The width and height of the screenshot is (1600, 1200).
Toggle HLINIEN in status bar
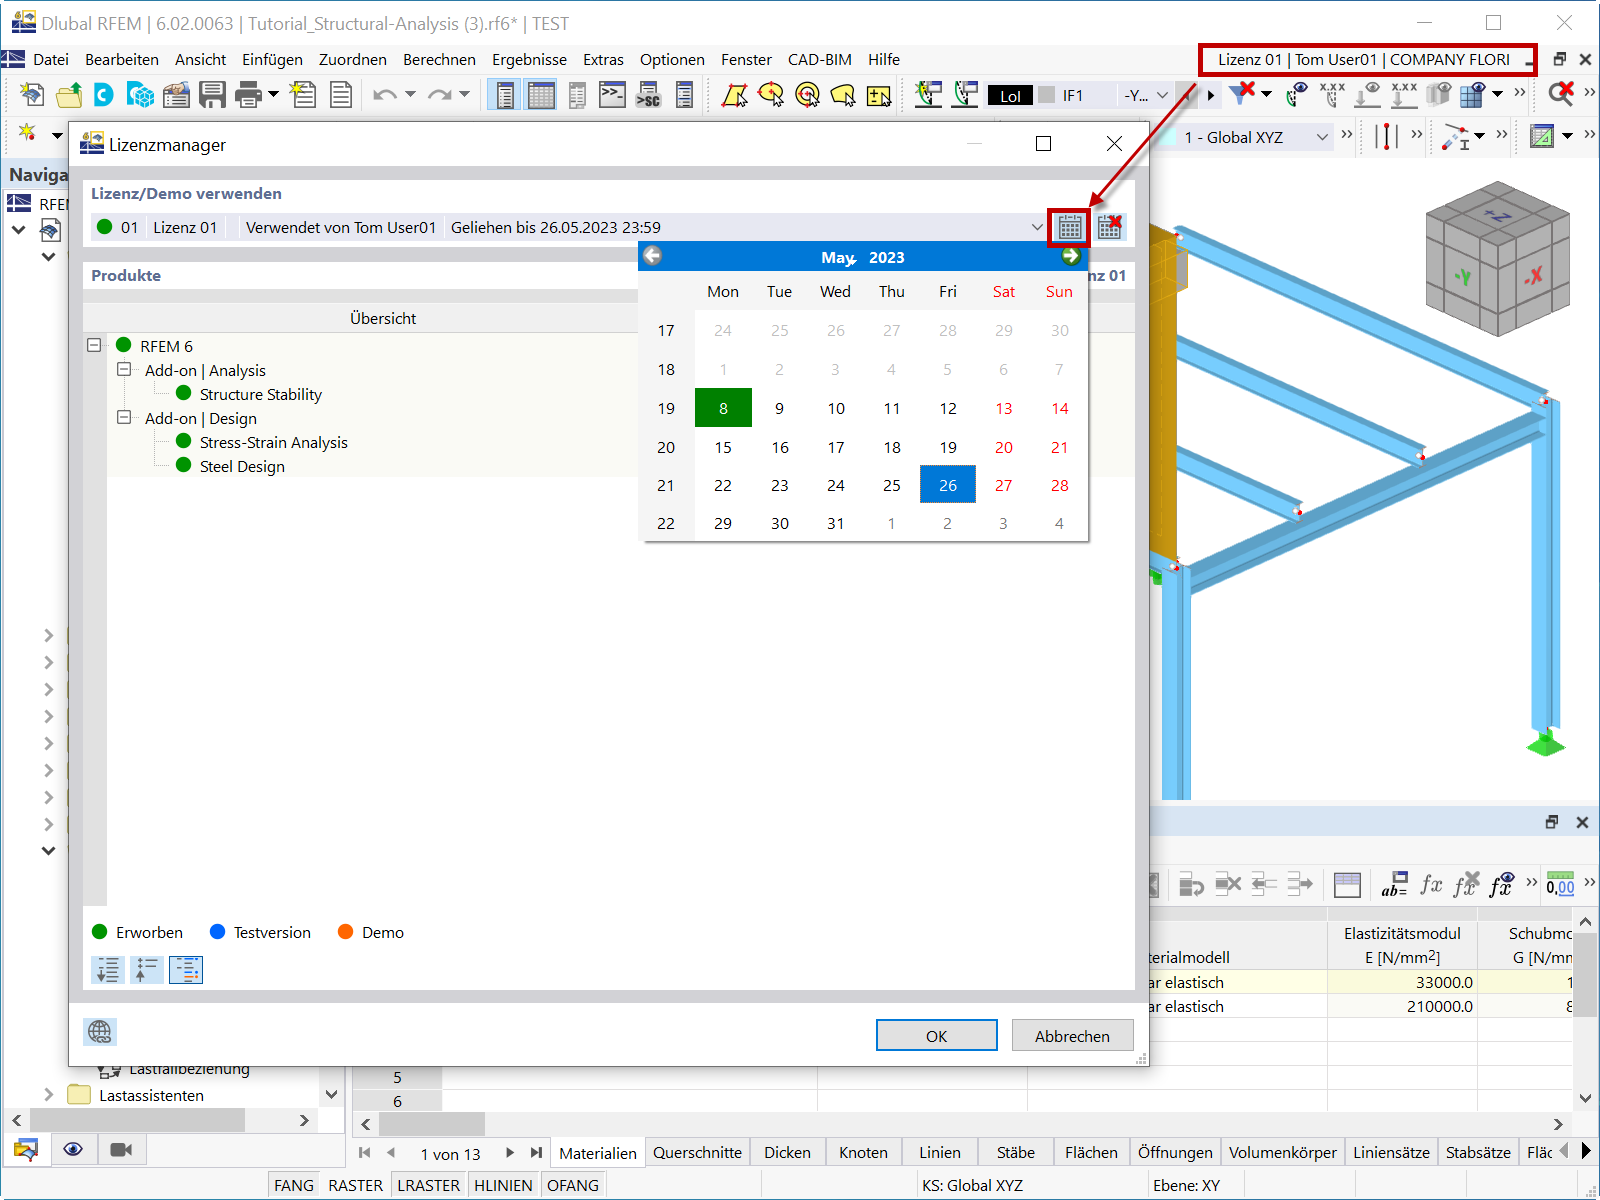pos(503,1185)
